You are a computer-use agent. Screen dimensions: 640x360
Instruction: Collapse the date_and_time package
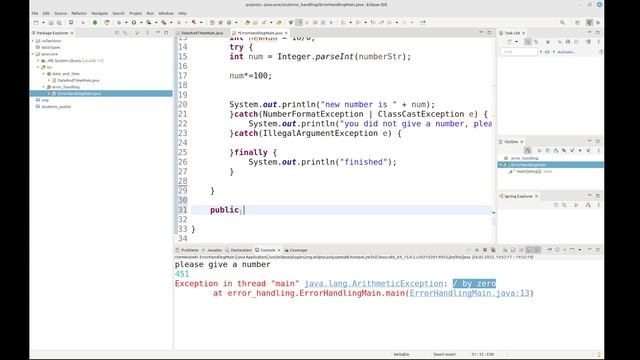(44, 74)
